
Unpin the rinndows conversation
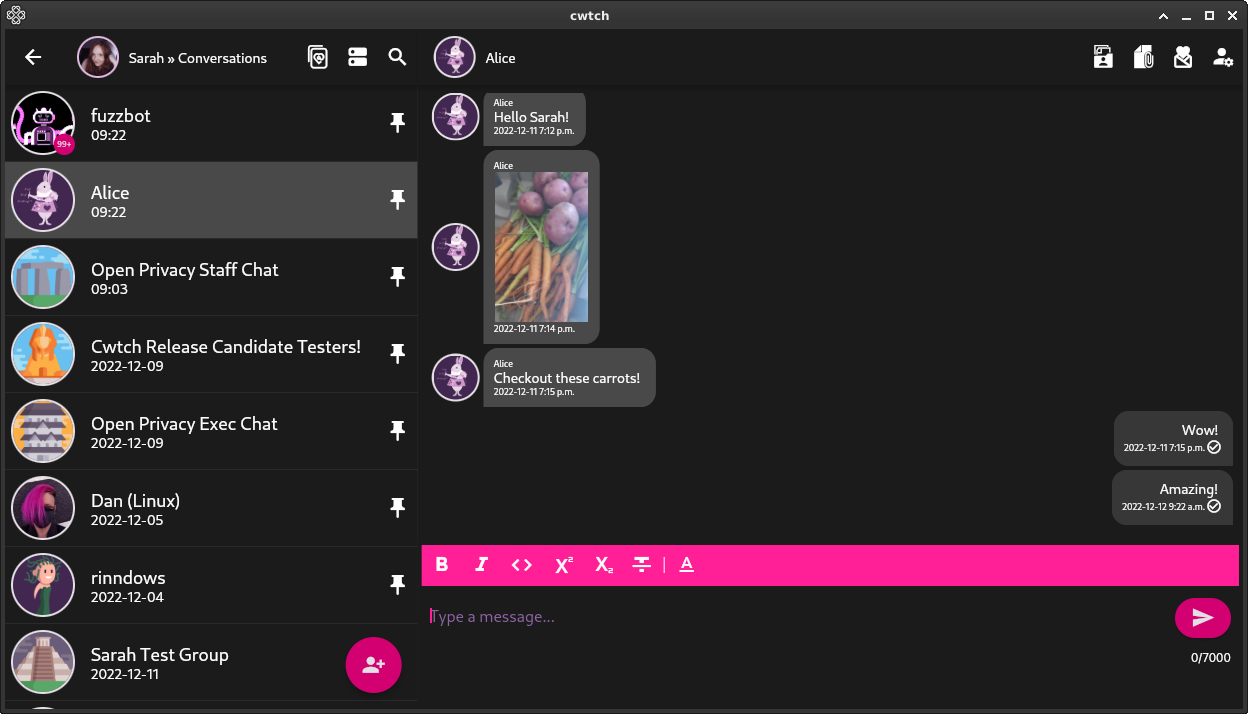pyautogui.click(x=398, y=585)
